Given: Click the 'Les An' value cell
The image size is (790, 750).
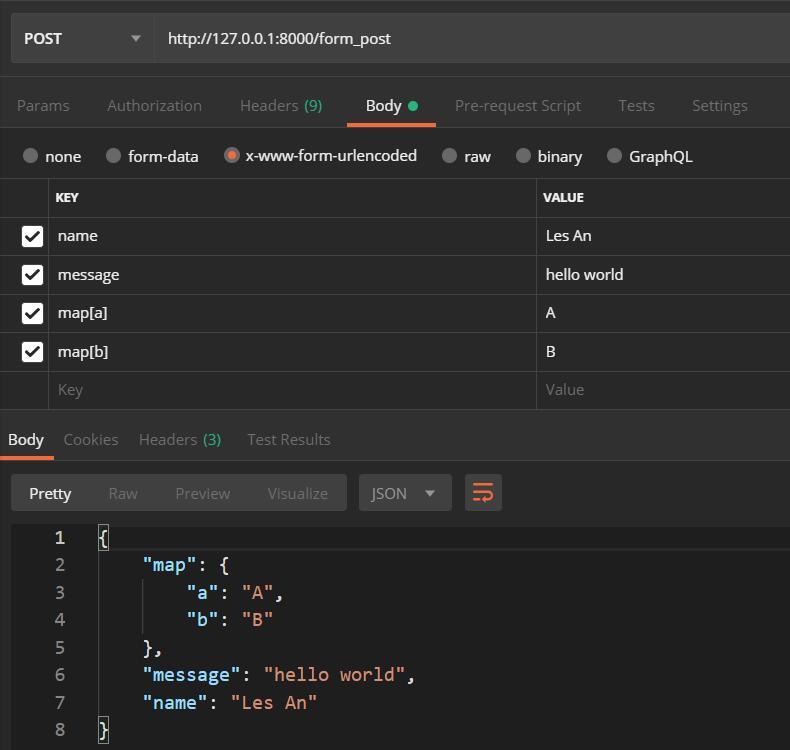Looking at the screenshot, I should [x=663, y=236].
